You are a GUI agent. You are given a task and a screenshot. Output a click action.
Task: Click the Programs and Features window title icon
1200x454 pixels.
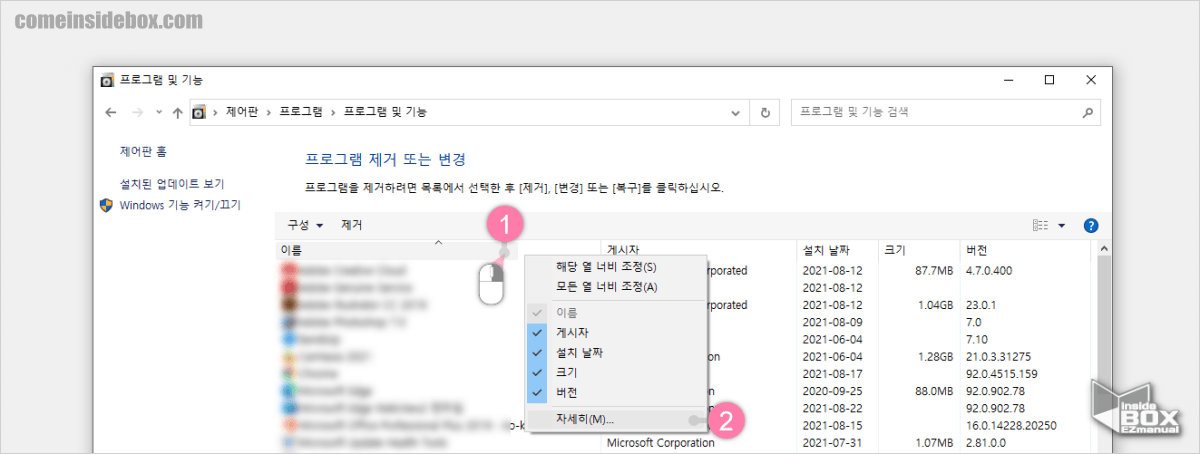click(x=108, y=79)
